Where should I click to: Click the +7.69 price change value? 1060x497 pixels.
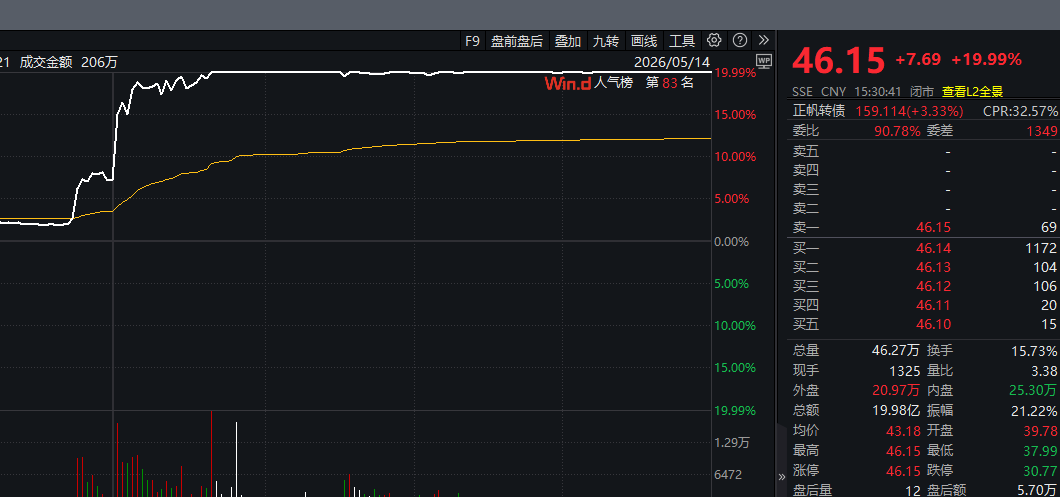click(x=918, y=60)
